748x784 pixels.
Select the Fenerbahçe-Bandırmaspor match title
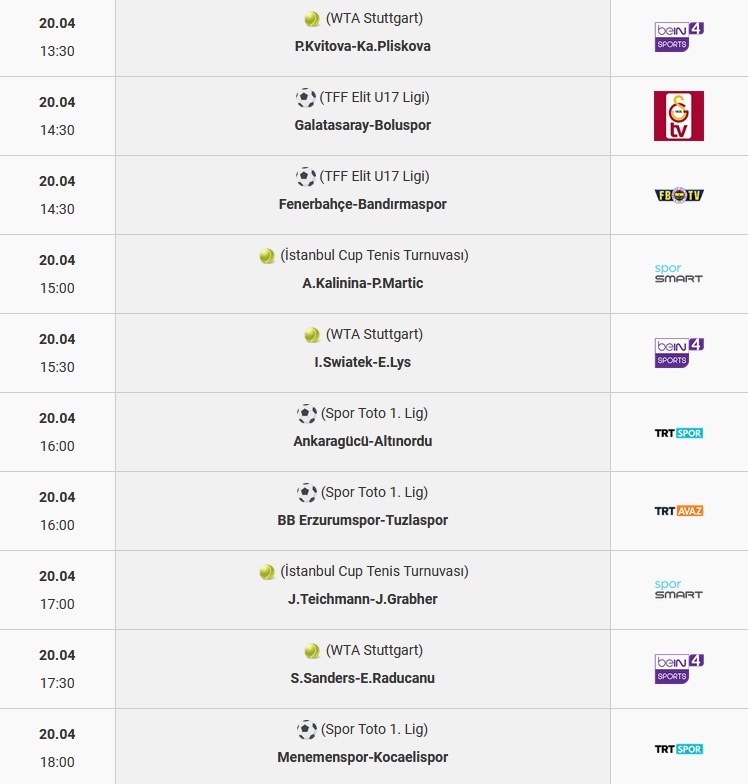[x=362, y=204]
